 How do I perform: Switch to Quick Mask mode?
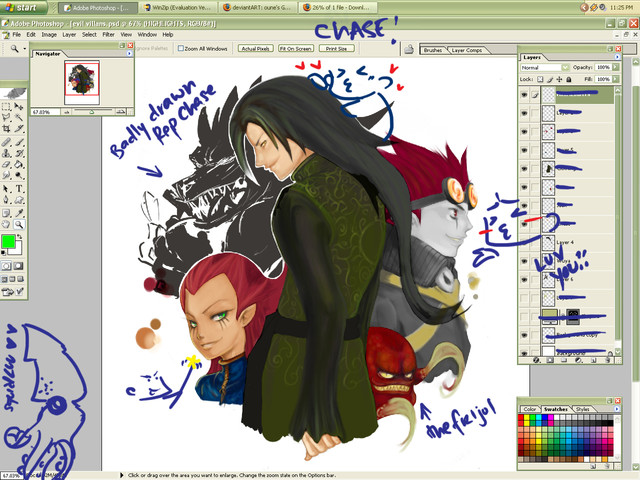tap(18, 266)
